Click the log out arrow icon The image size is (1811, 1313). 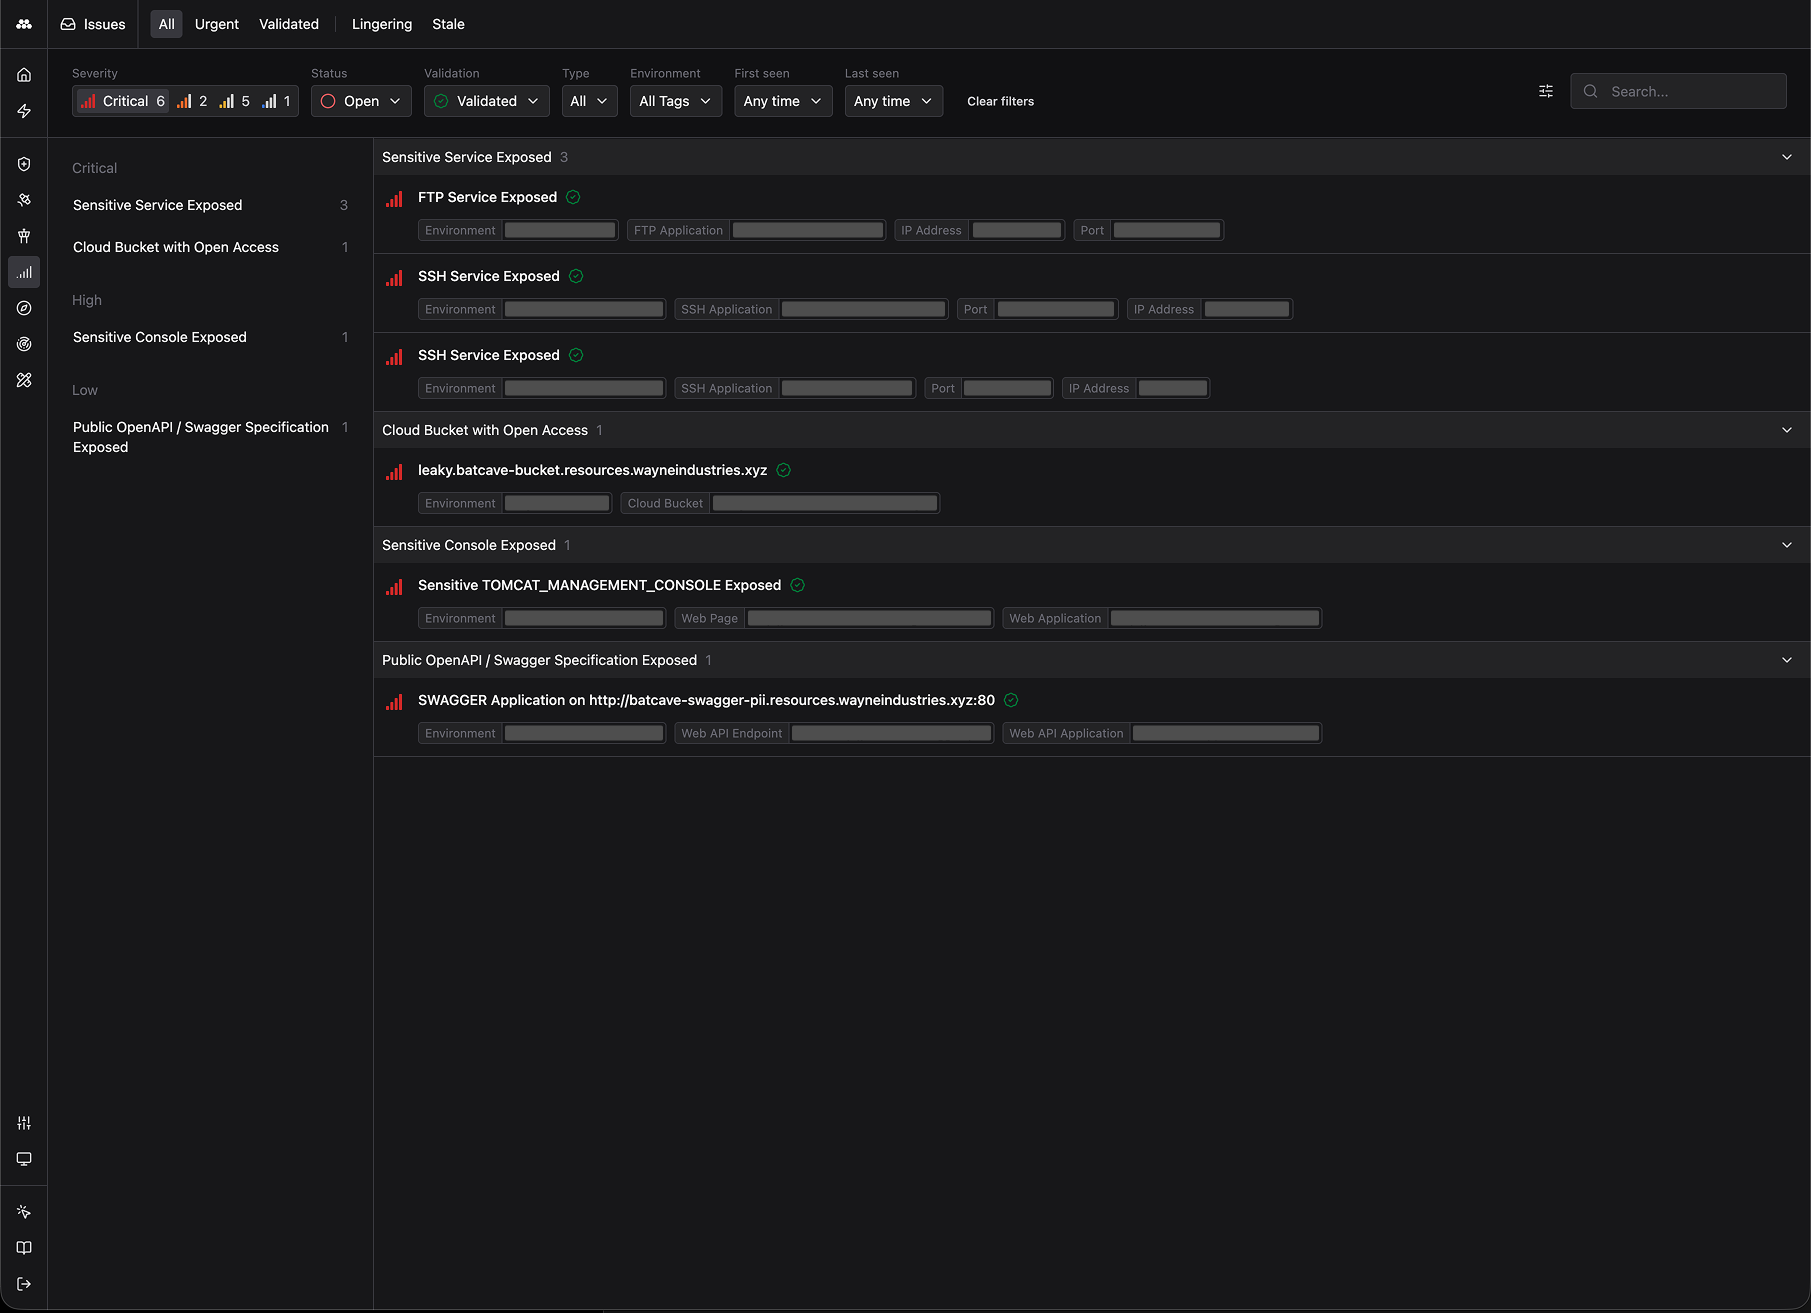(24, 1284)
